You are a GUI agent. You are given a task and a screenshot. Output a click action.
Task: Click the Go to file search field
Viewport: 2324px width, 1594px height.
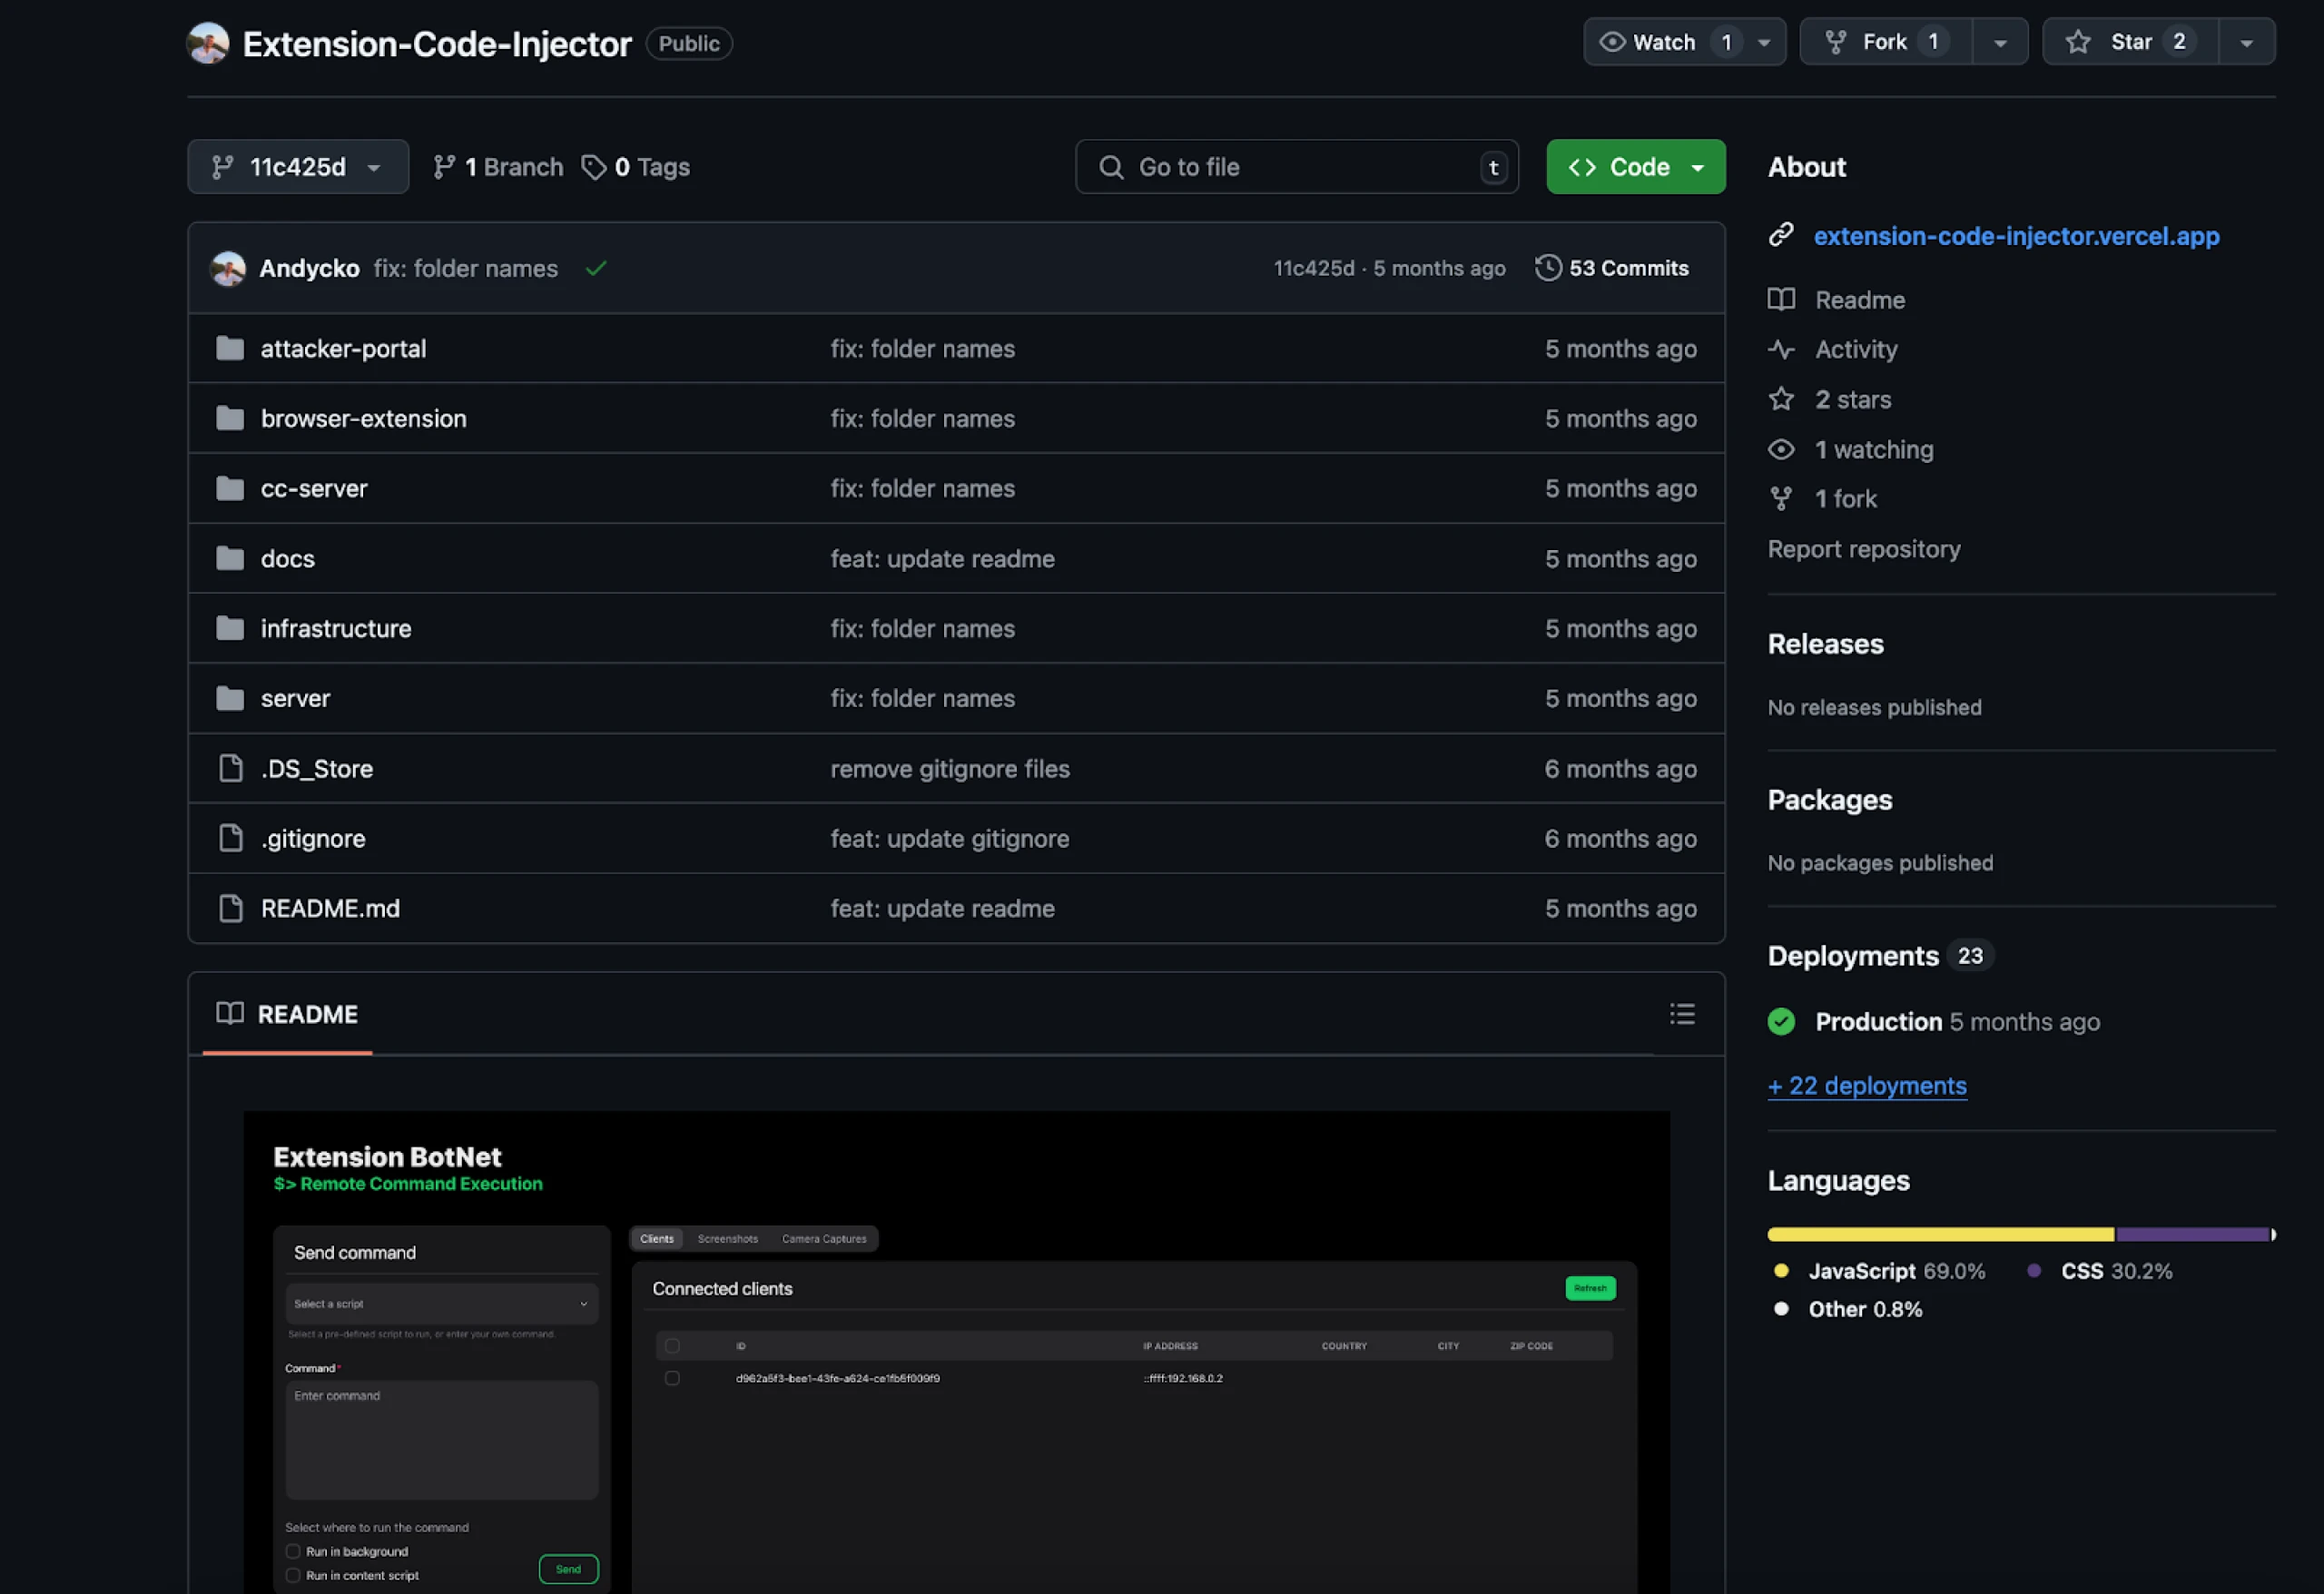coord(1297,167)
